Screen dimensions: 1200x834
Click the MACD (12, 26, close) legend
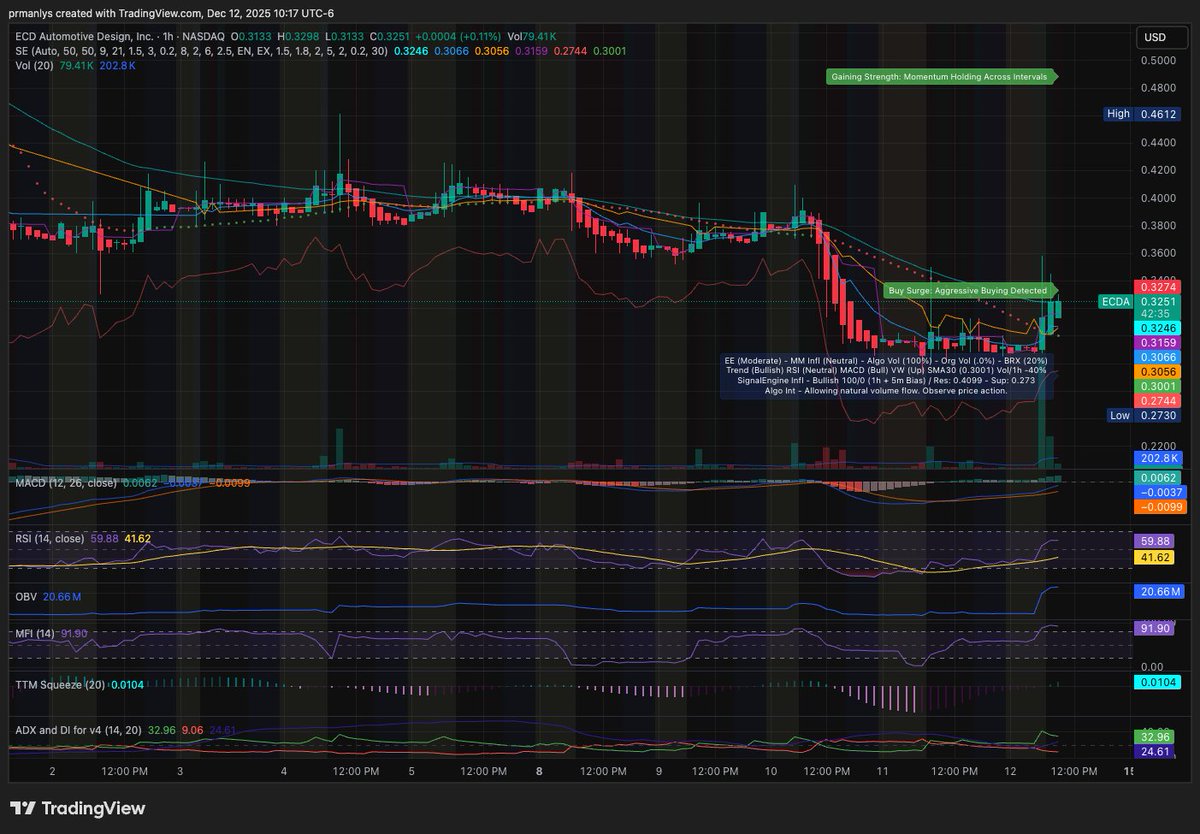pyautogui.click(x=66, y=483)
